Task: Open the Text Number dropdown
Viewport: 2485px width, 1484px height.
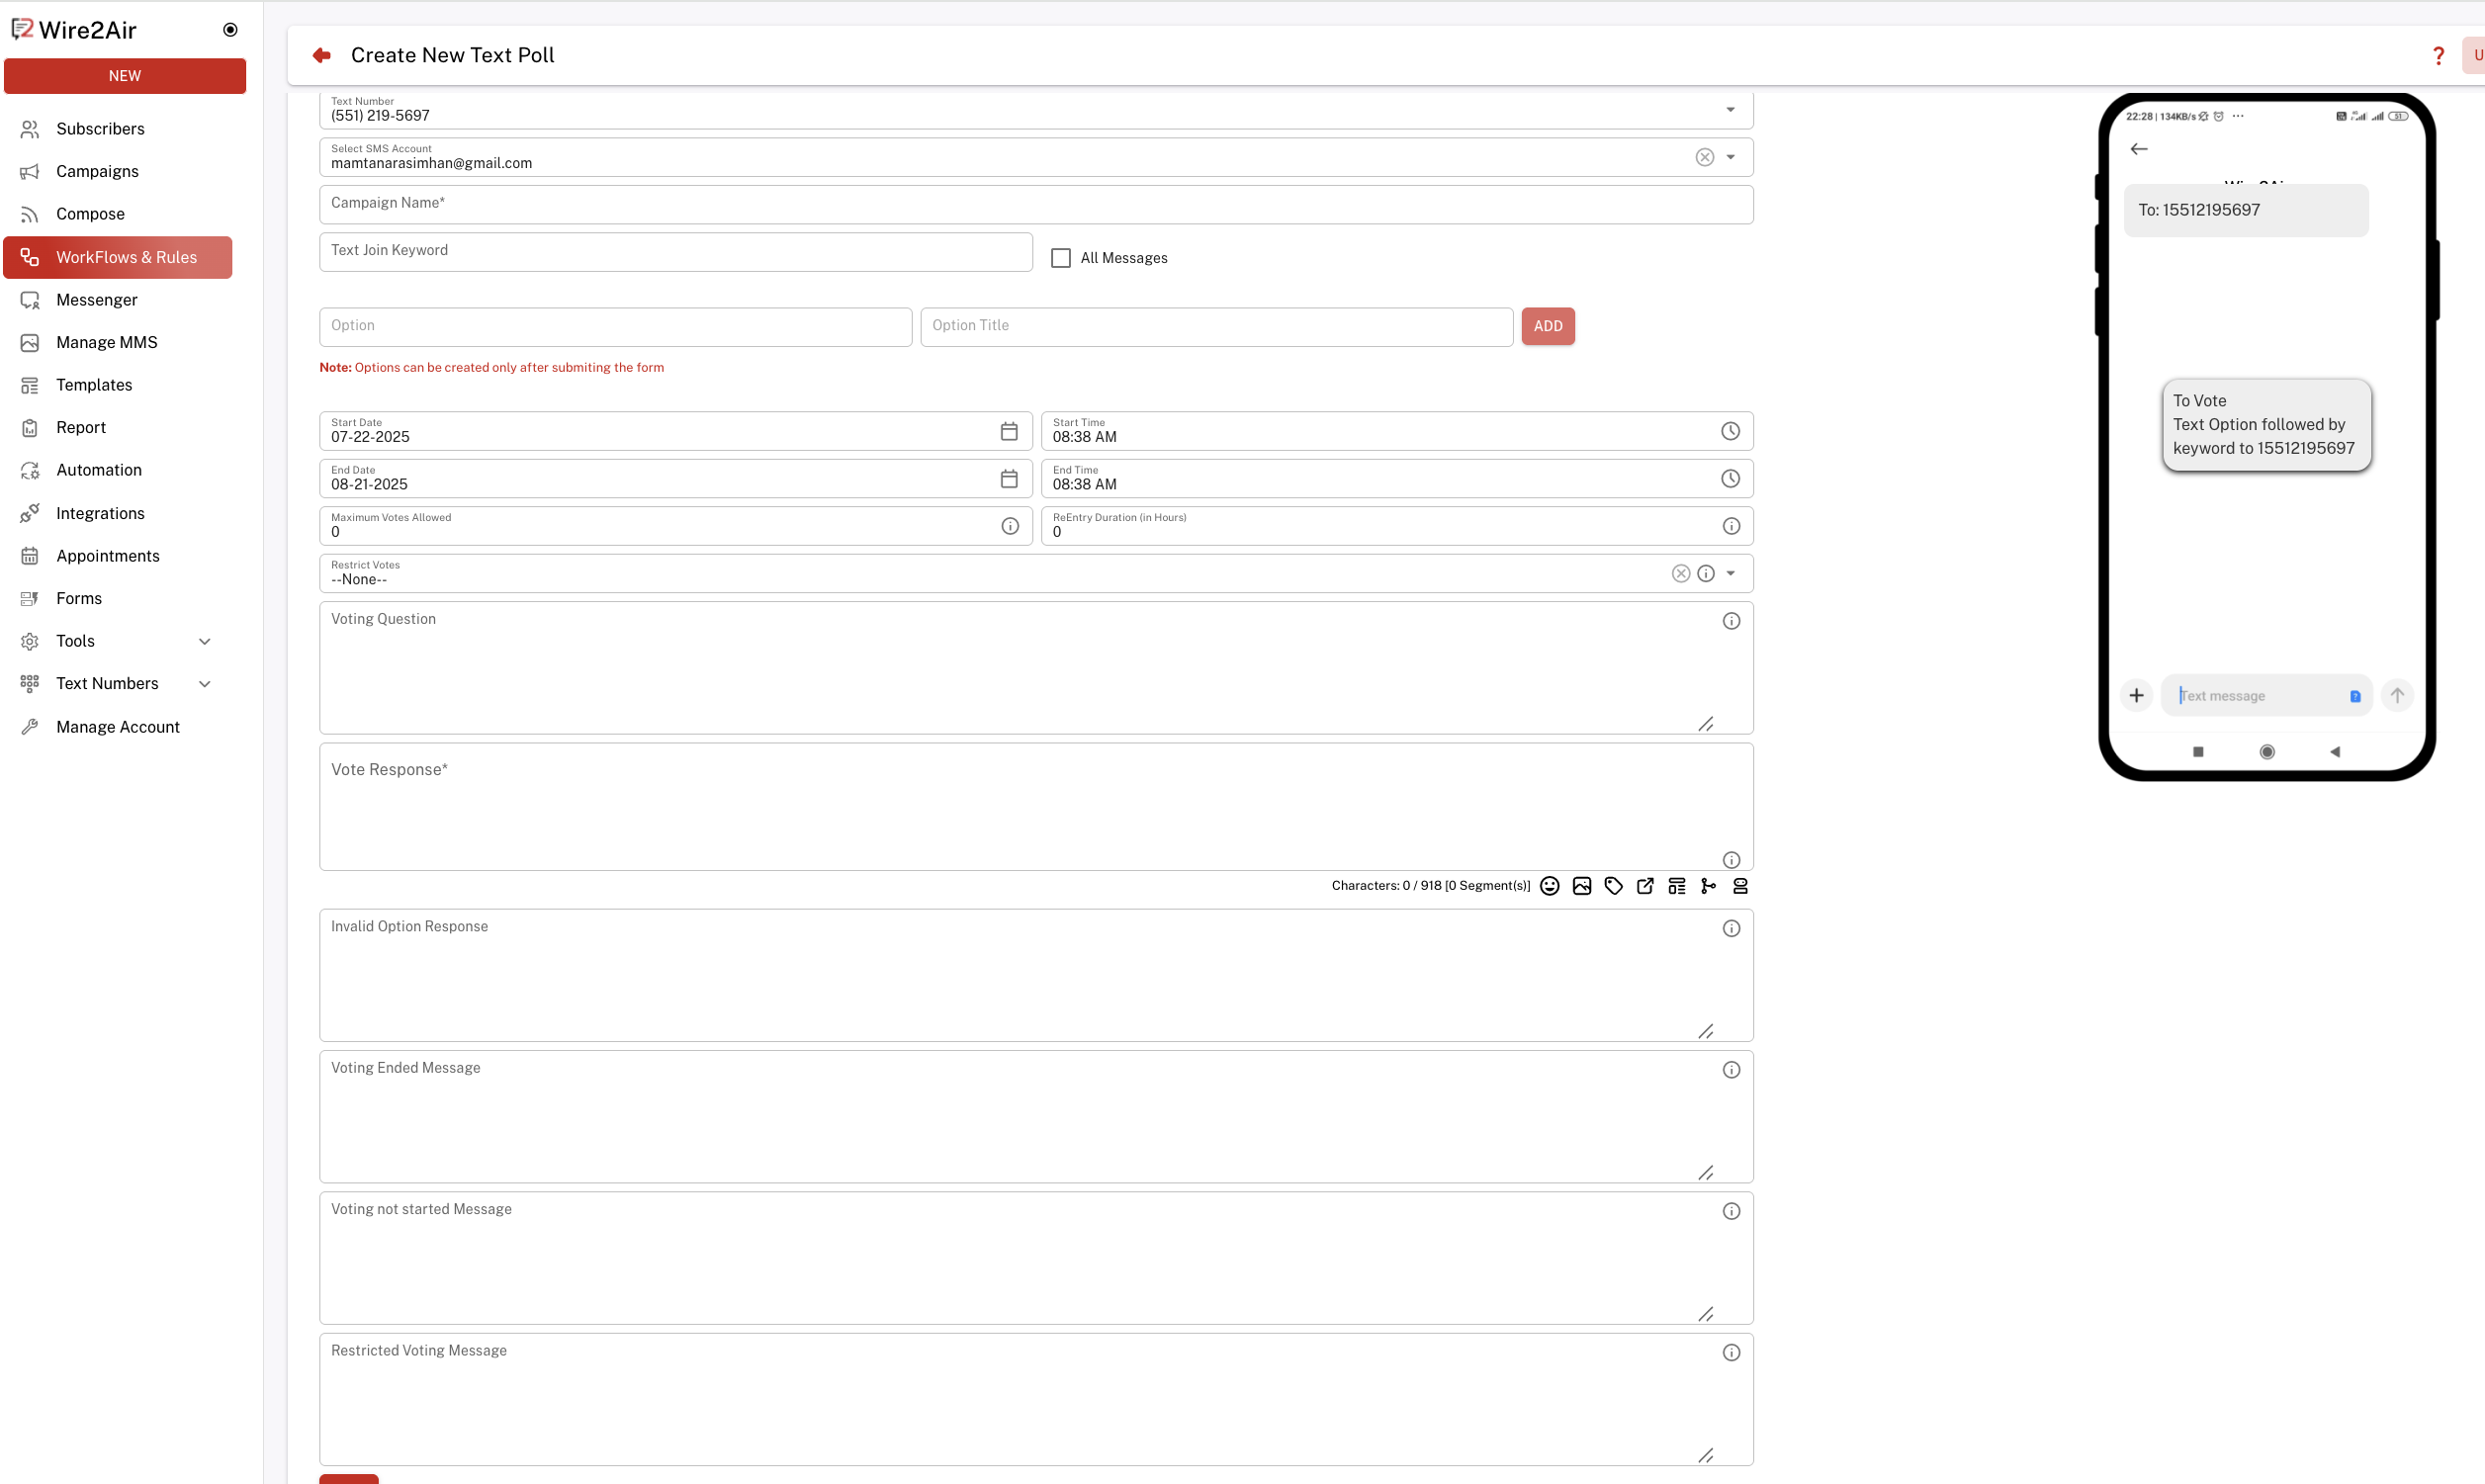Action: pyautogui.click(x=1730, y=110)
